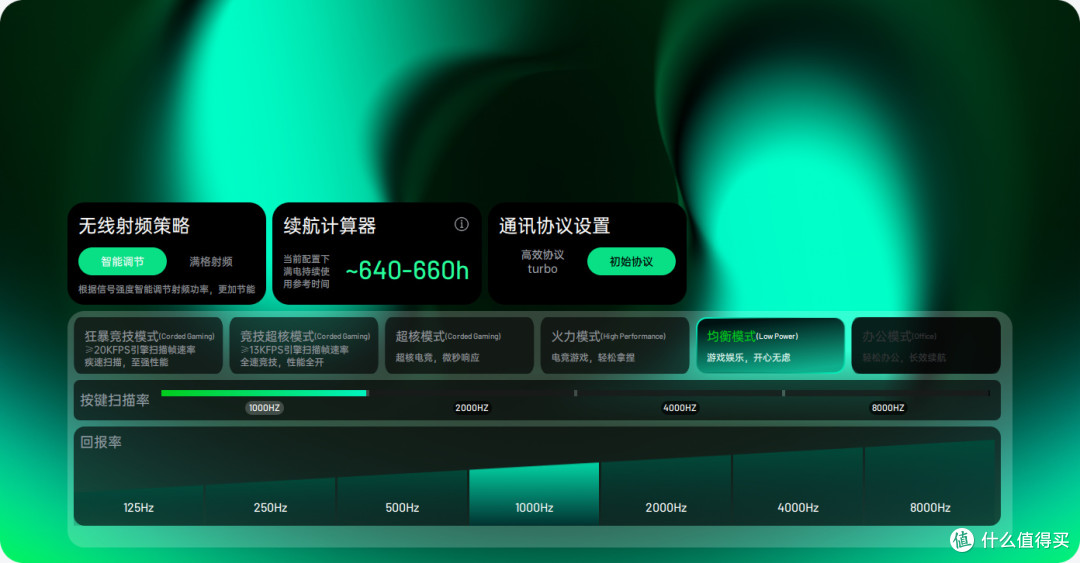Select 250Hz report rate
Viewport: 1080px width, 563px height.
coord(270,501)
